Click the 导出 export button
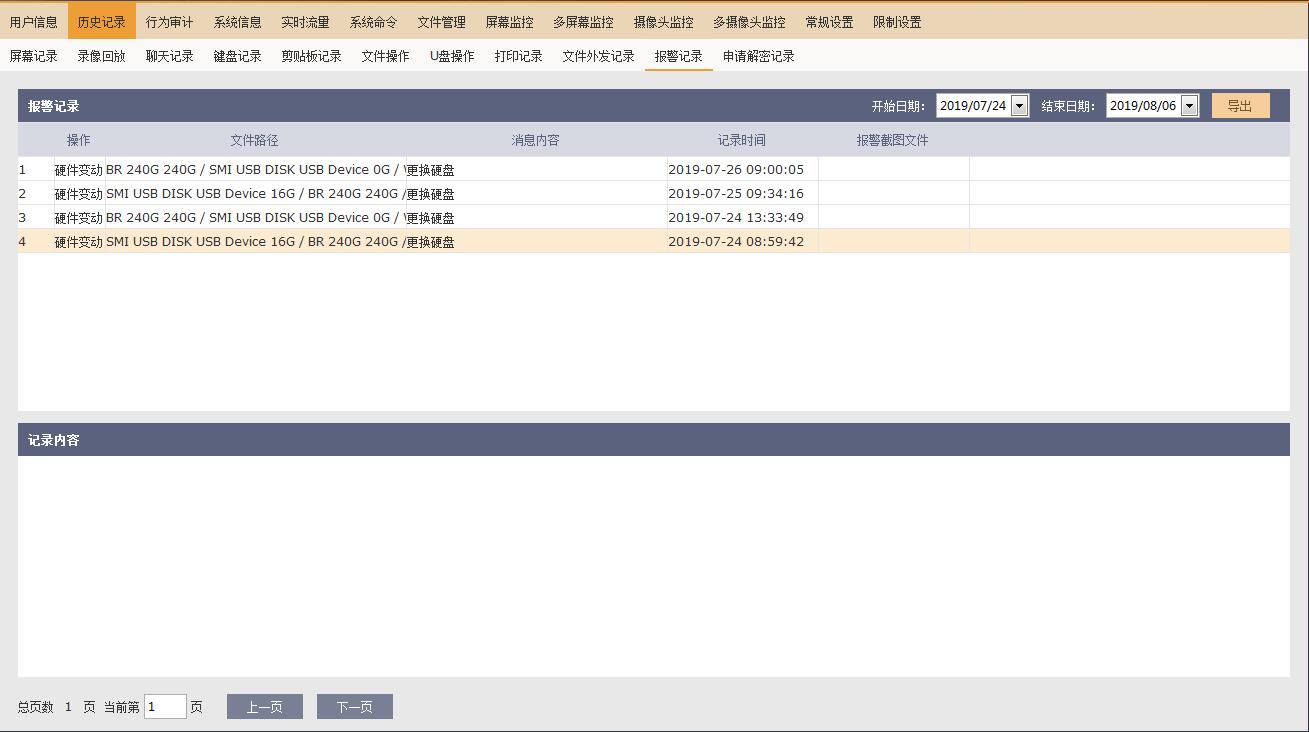 [1240, 106]
